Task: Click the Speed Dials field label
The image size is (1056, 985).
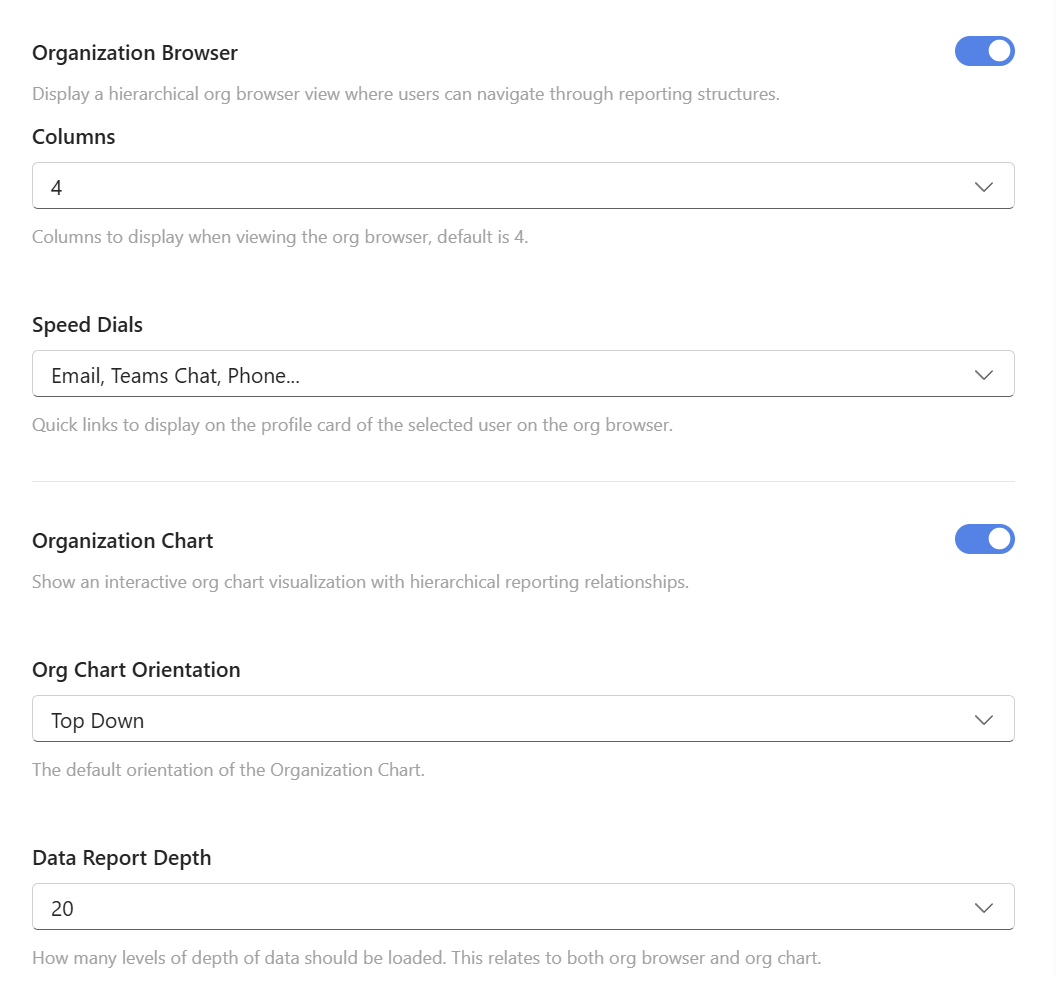Action: 87,325
